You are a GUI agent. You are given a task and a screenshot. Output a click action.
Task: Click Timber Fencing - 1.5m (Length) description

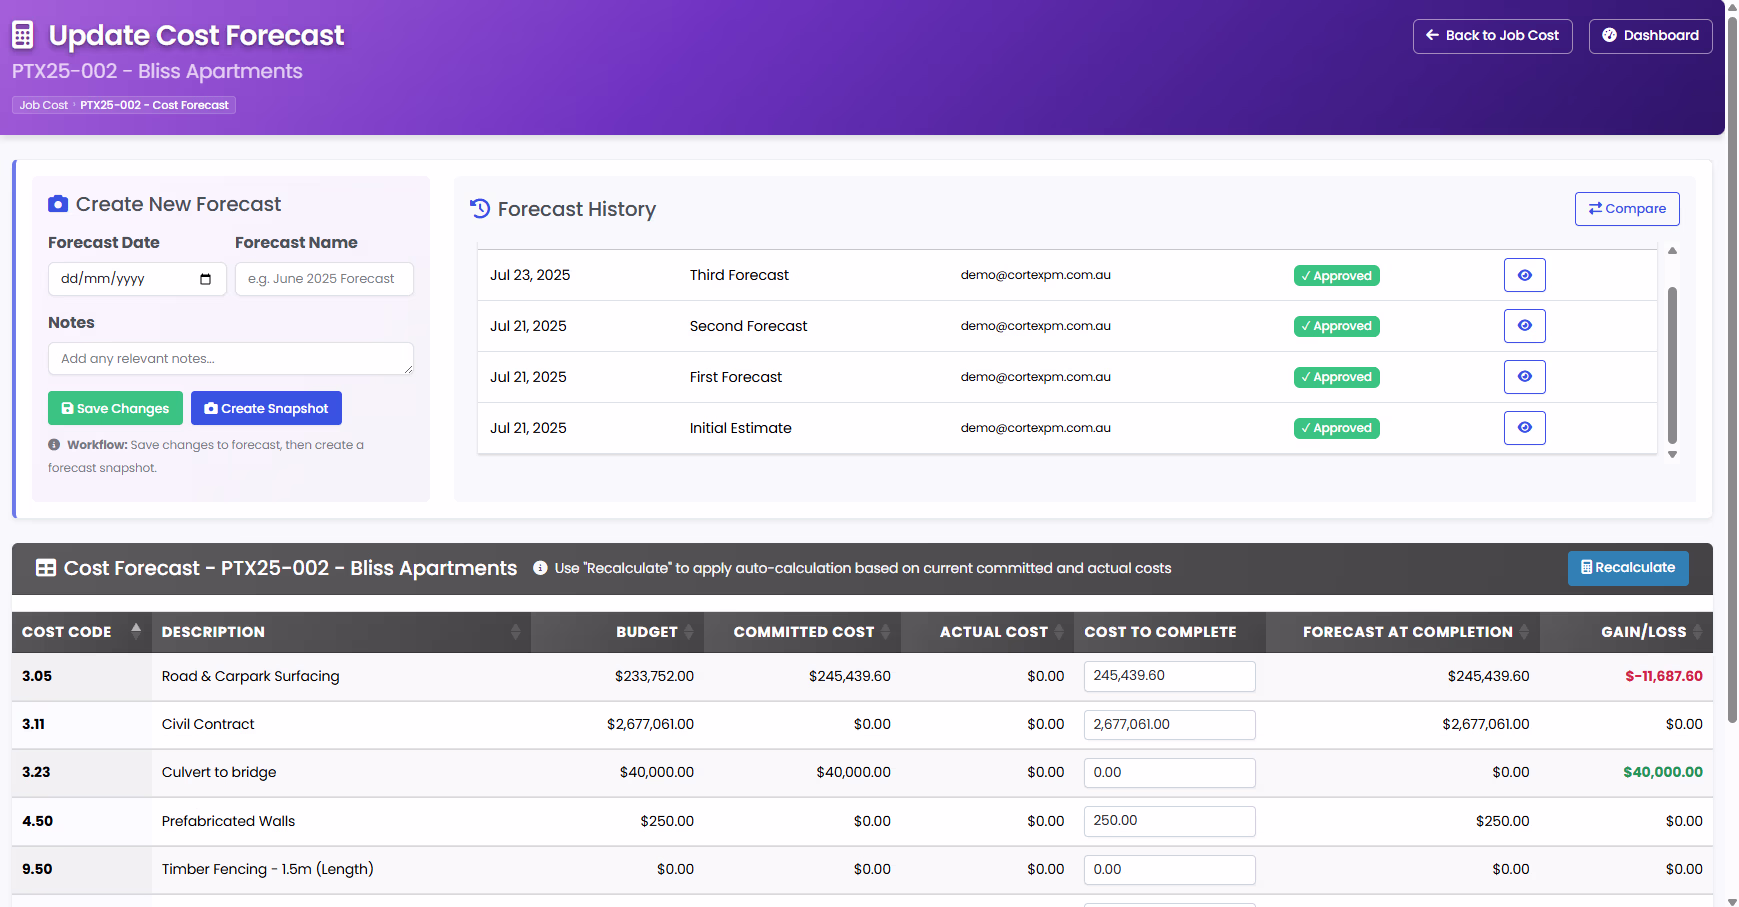[268, 869]
